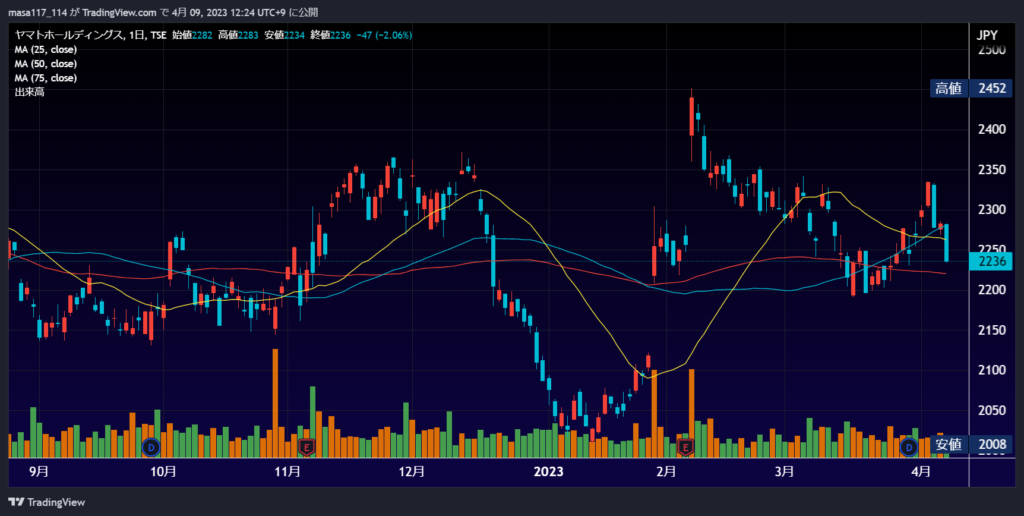Image resolution: width=1024 pixels, height=516 pixels.
Task: Click the 11月 time axis label
Action: point(287,472)
